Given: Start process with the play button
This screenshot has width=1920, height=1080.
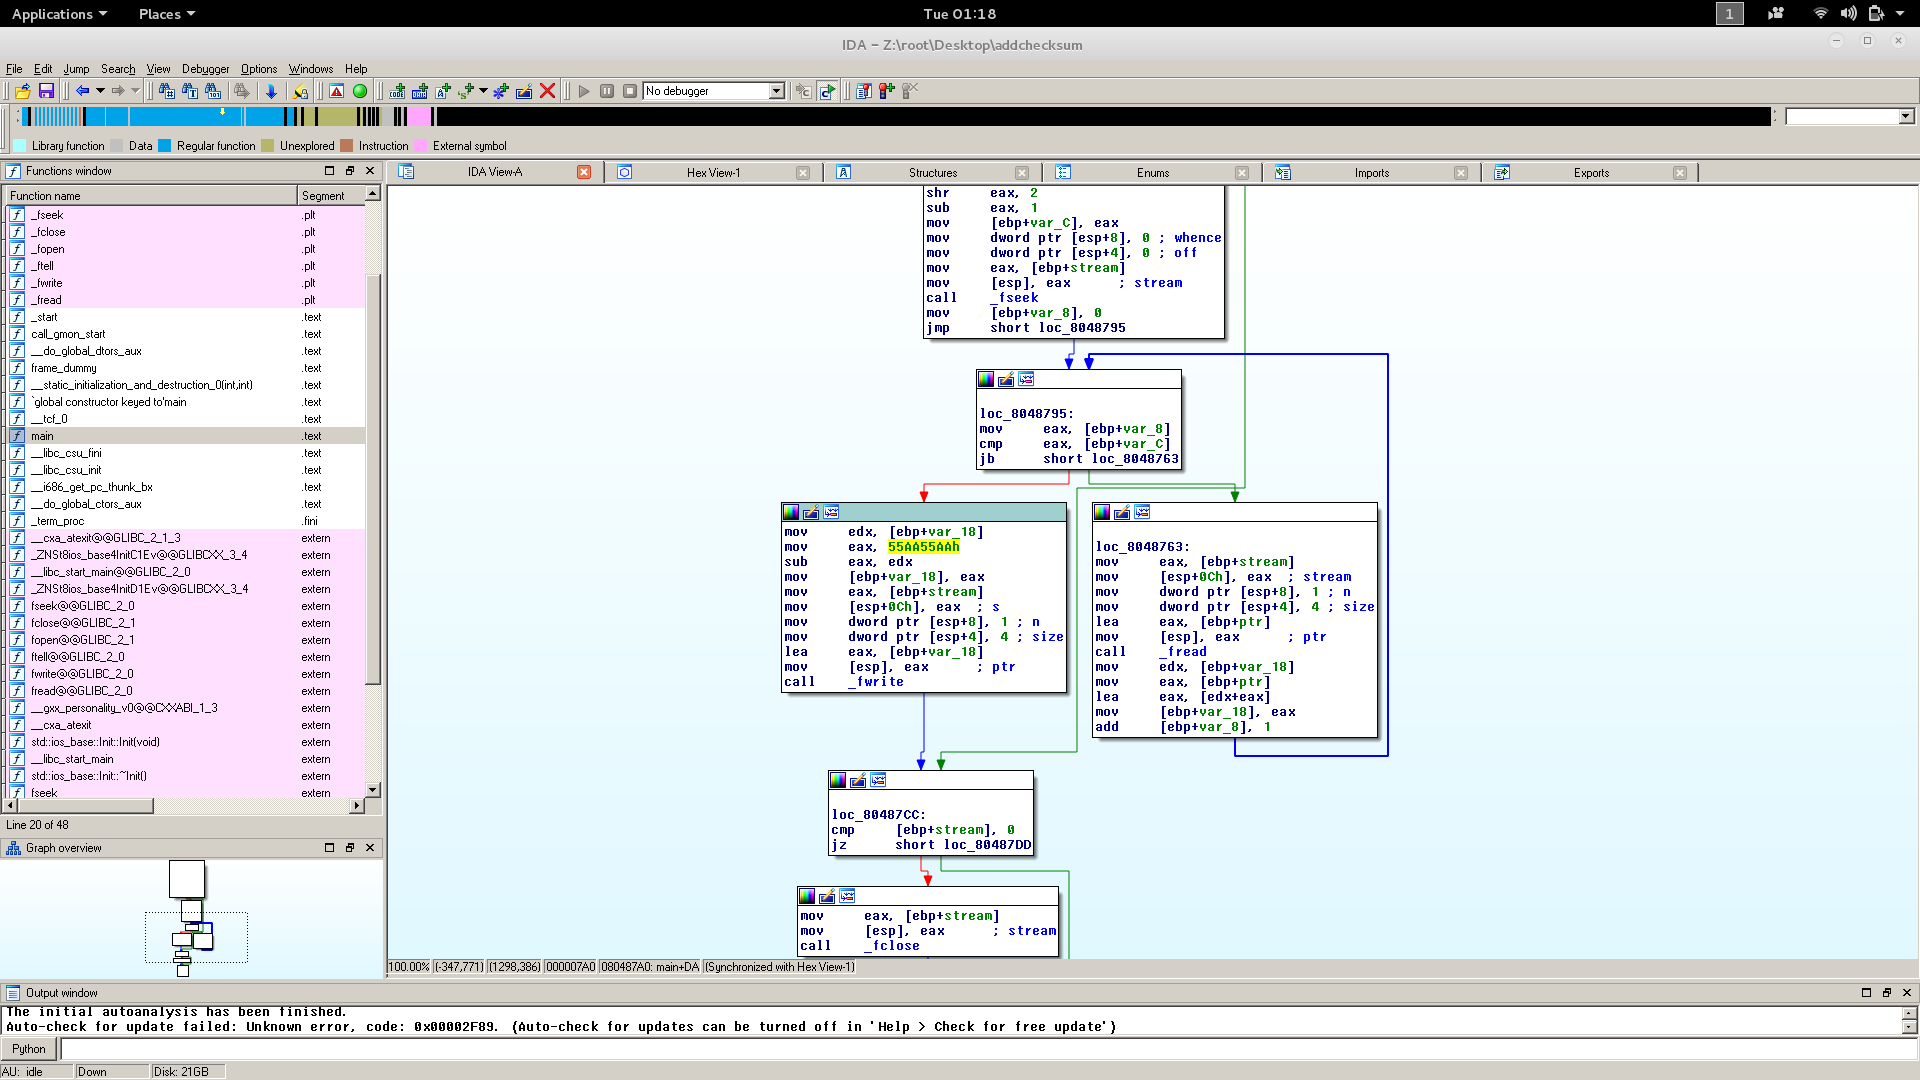Looking at the screenshot, I should pyautogui.click(x=584, y=91).
